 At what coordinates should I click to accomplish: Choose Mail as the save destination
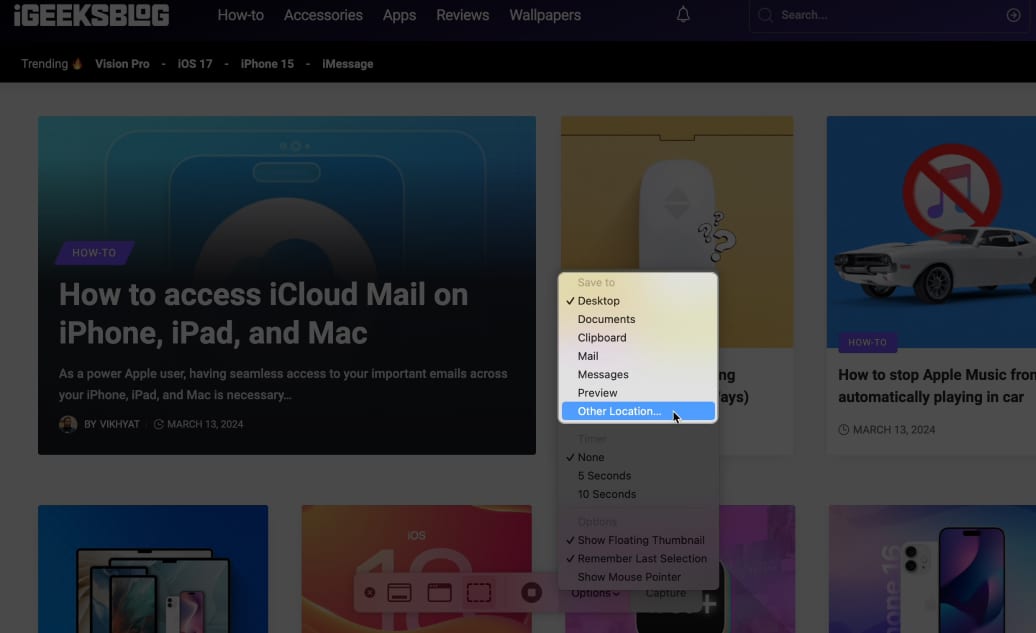click(x=638, y=356)
